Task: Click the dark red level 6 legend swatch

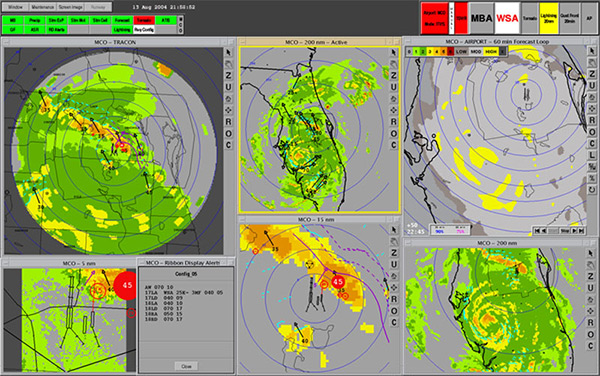Action: [450, 51]
